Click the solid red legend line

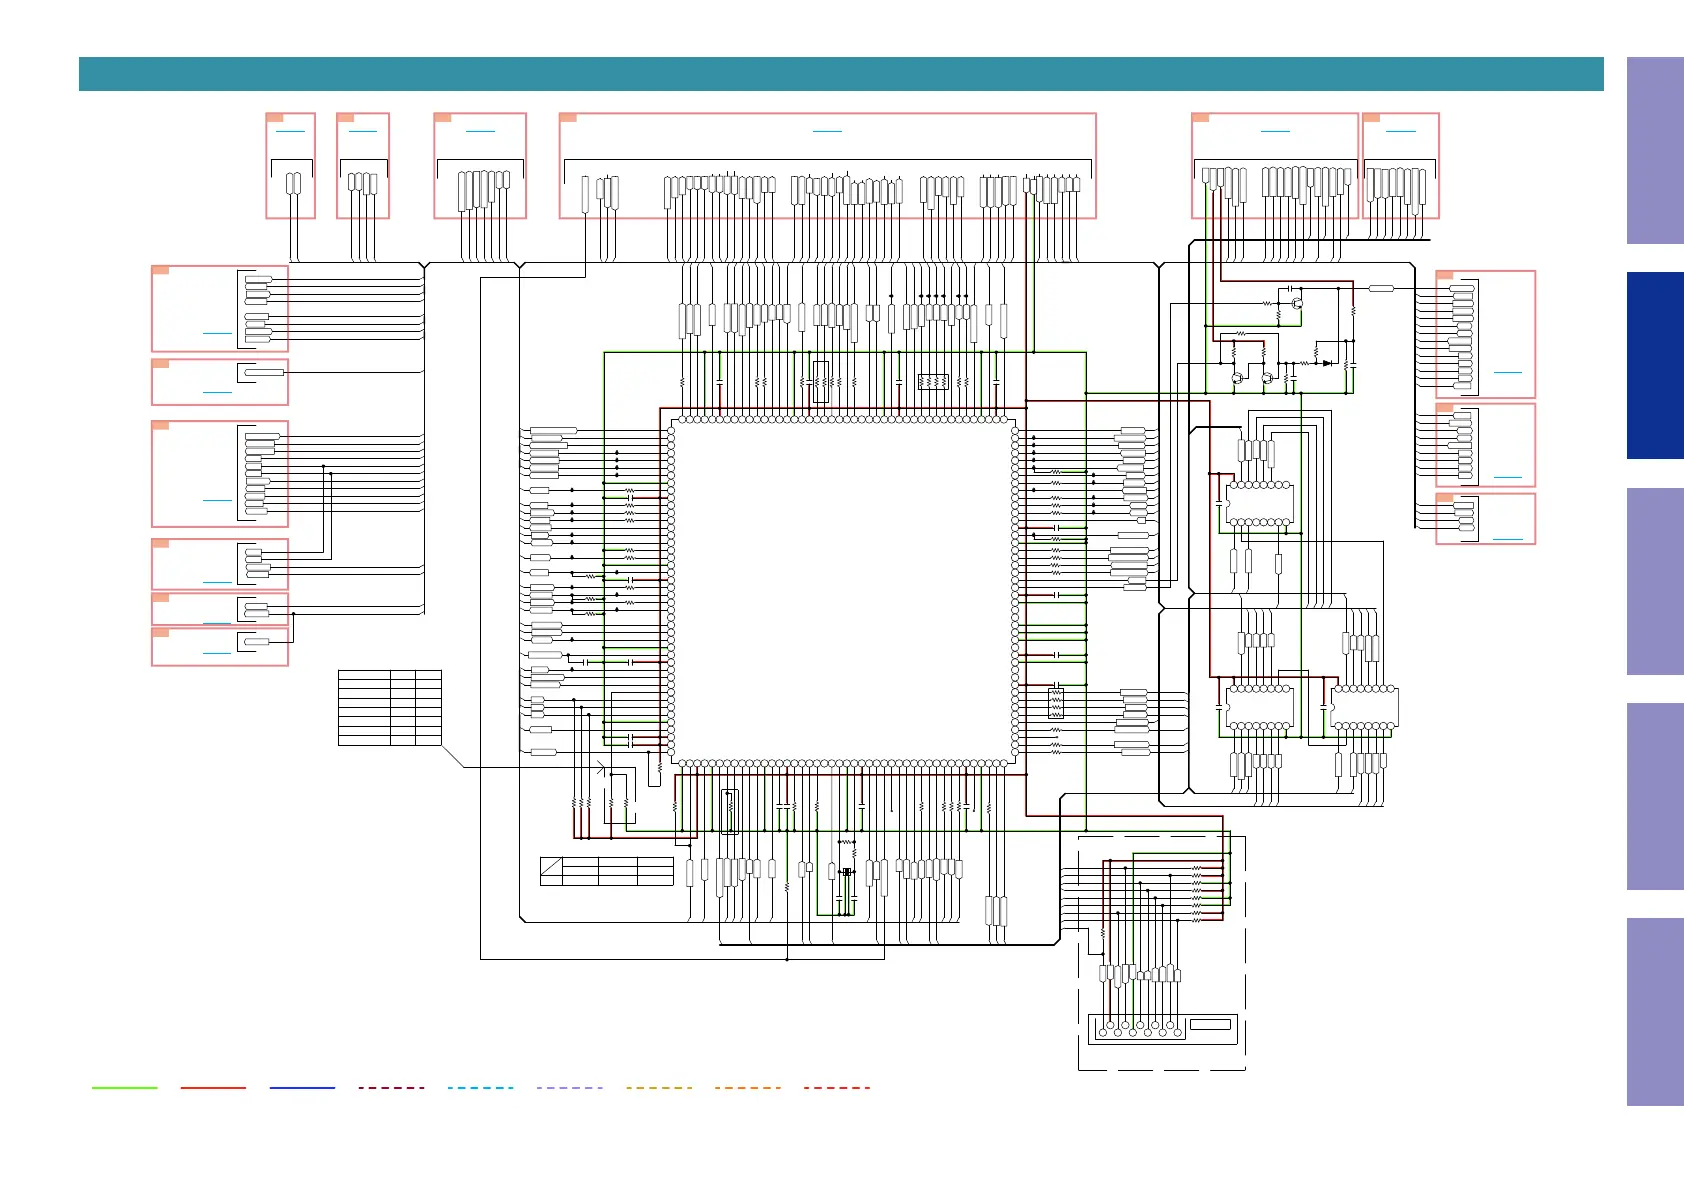[x=213, y=1088]
